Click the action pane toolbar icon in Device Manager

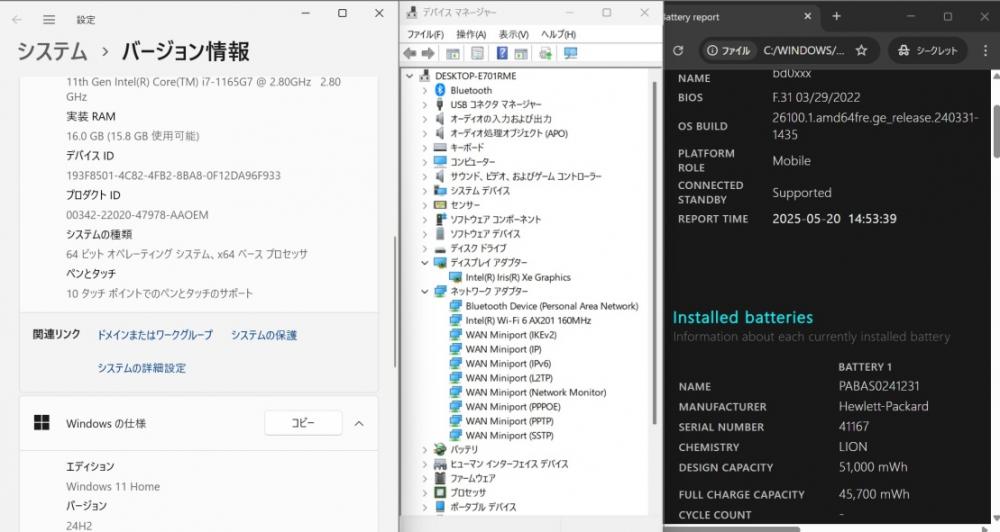point(521,54)
